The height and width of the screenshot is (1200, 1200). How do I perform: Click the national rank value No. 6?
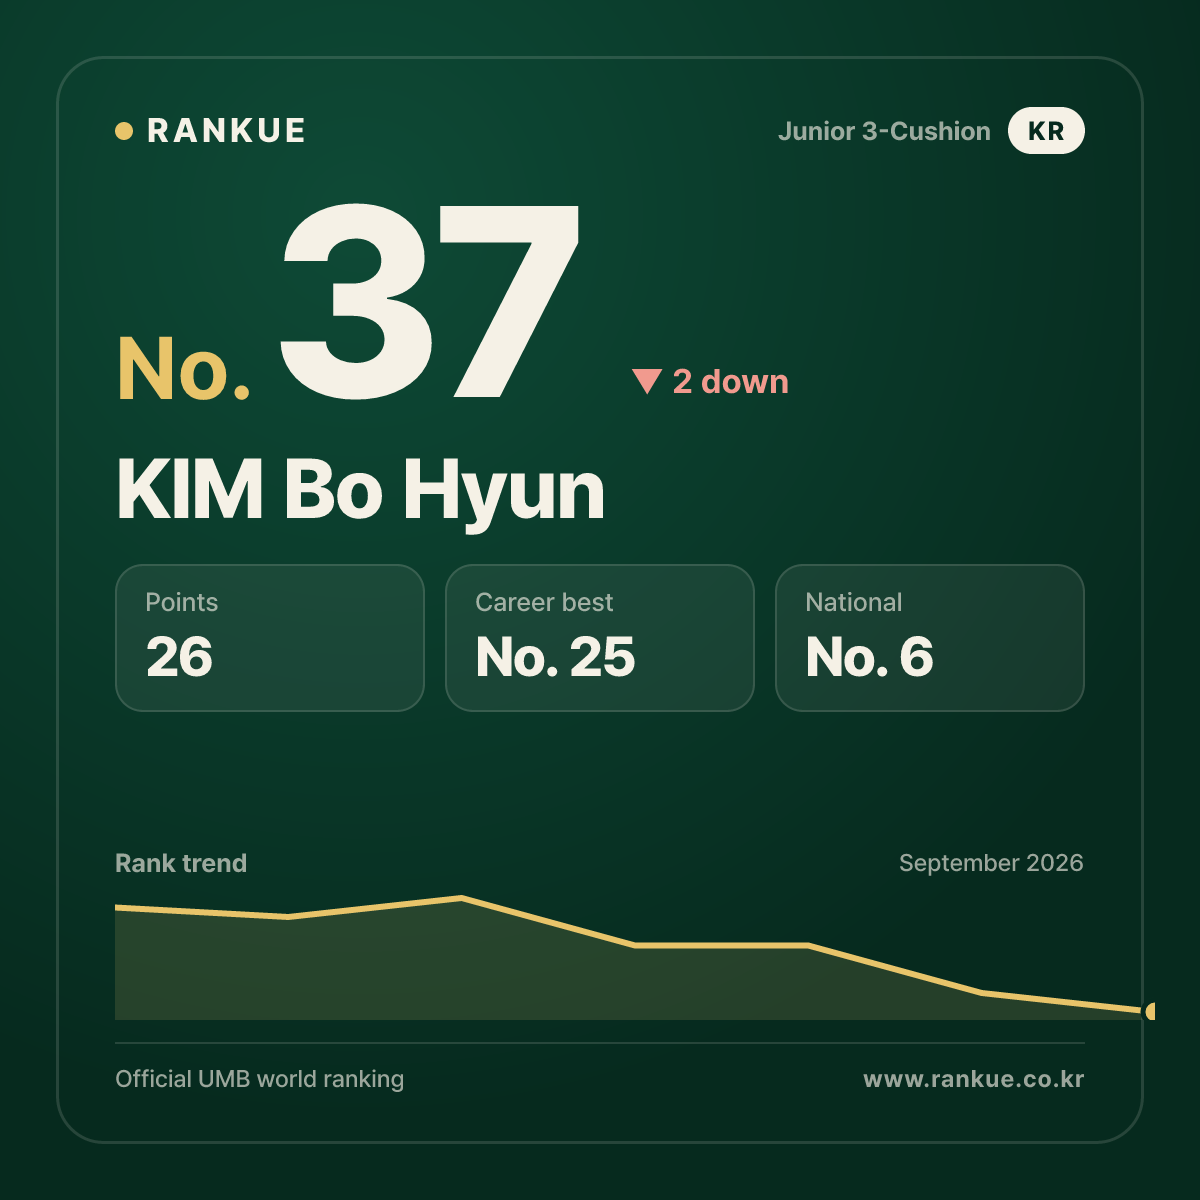pyautogui.click(x=869, y=657)
